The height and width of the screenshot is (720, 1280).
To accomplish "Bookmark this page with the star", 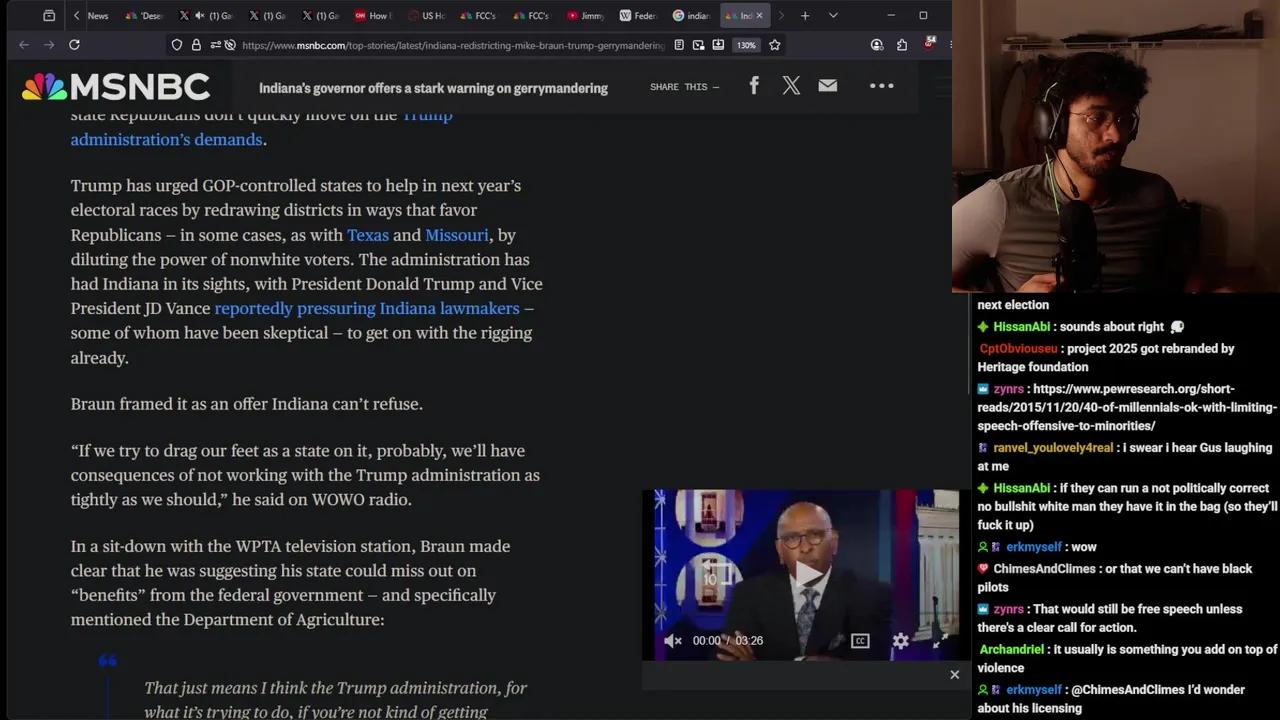I will (774, 45).
